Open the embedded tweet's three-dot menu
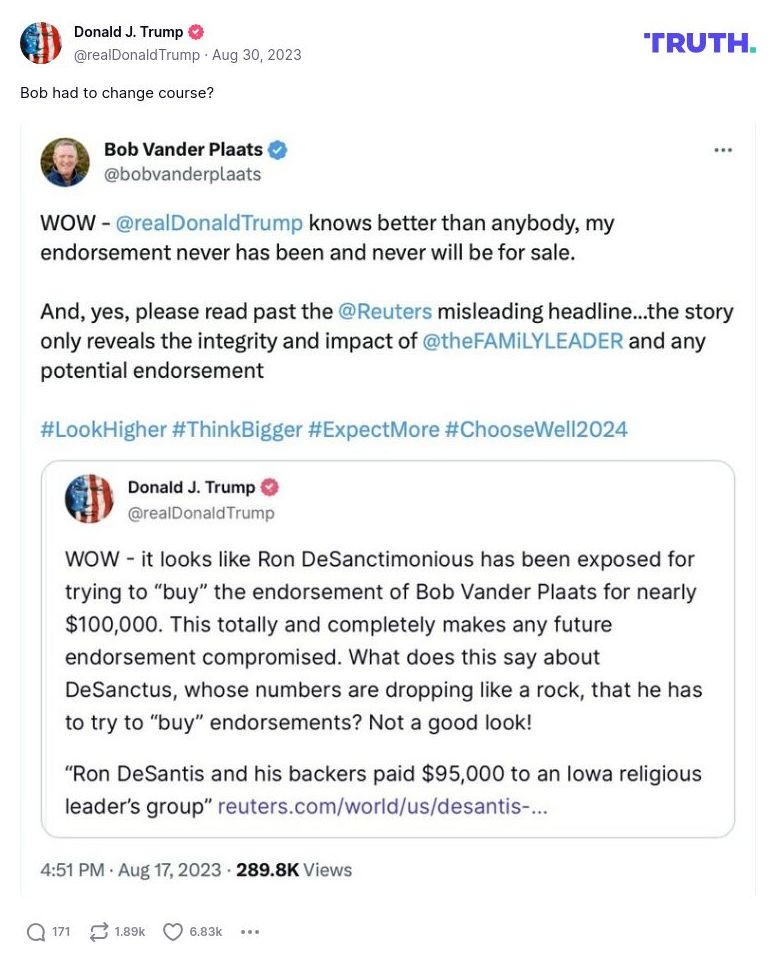The width and height of the screenshot is (777, 962). tap(723, 150)
